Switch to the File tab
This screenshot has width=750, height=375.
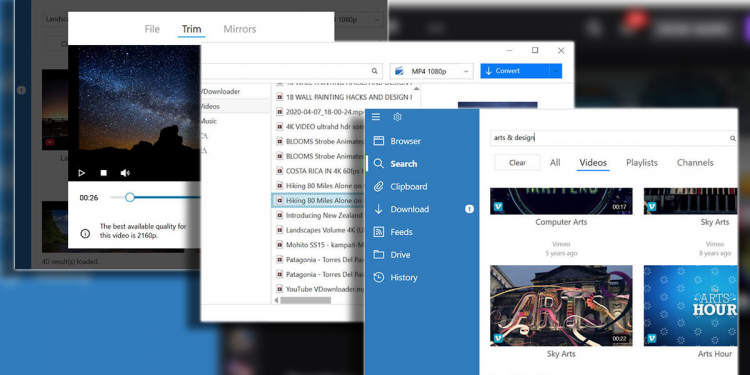click(x=152, y=29)
